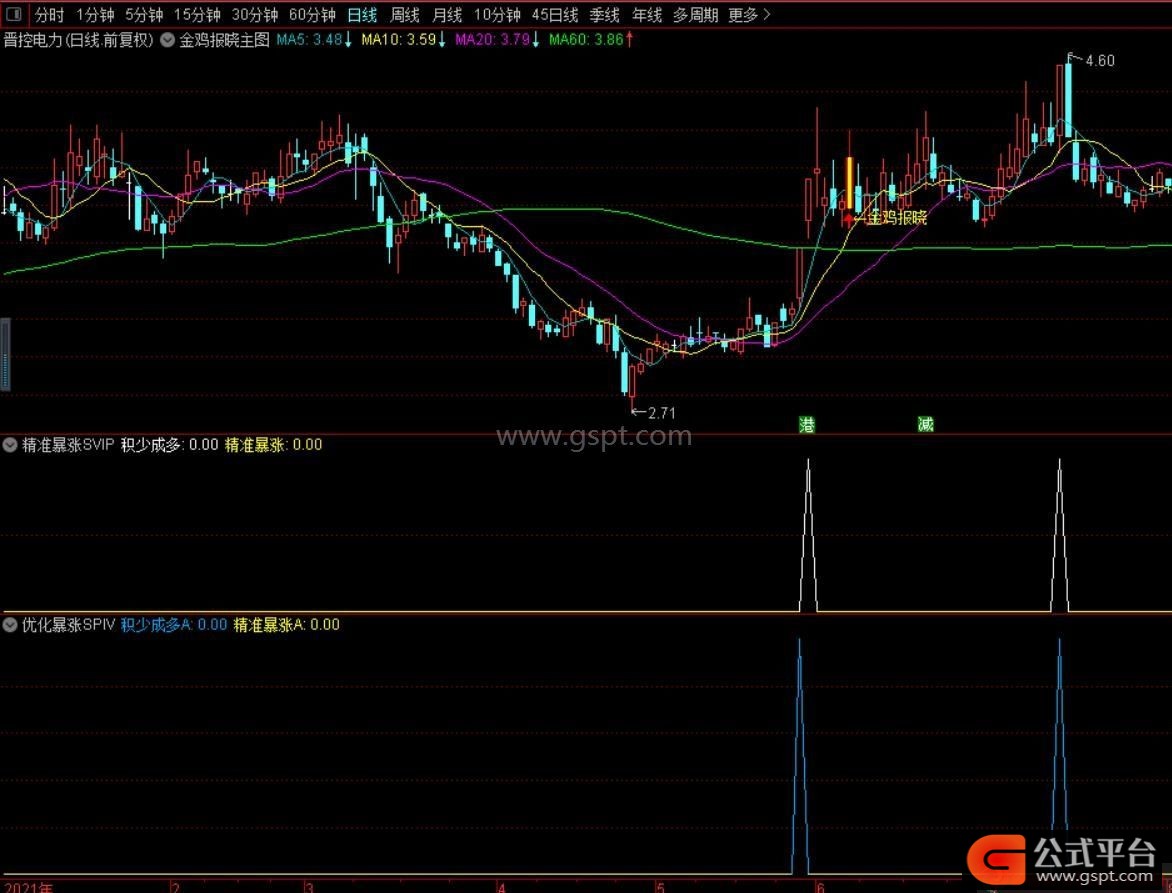Select the 10分钟 period tab
Screen dimensions: 1172x893
(497, 15)
